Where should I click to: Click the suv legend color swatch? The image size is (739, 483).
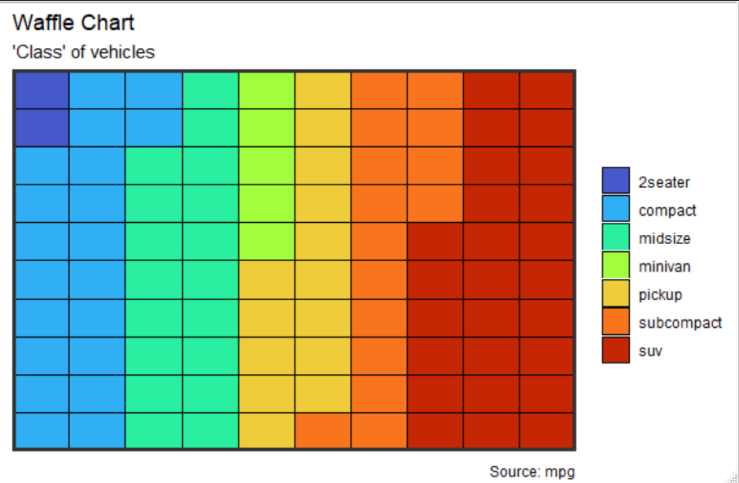(x=616, y=350)
